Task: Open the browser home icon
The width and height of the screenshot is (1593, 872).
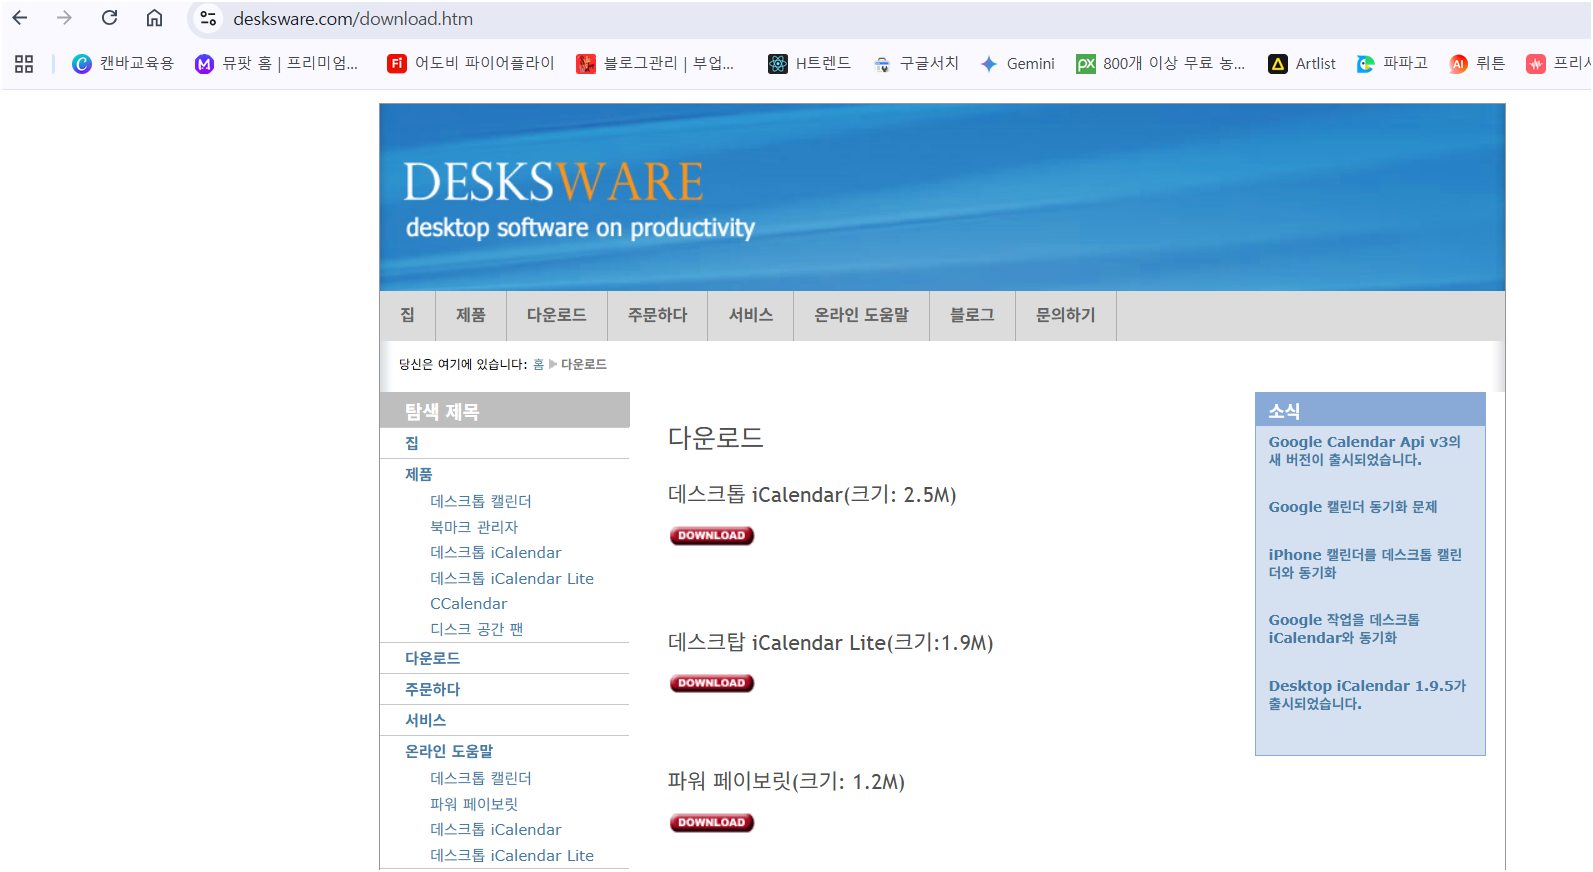Action: coord(154,18)
